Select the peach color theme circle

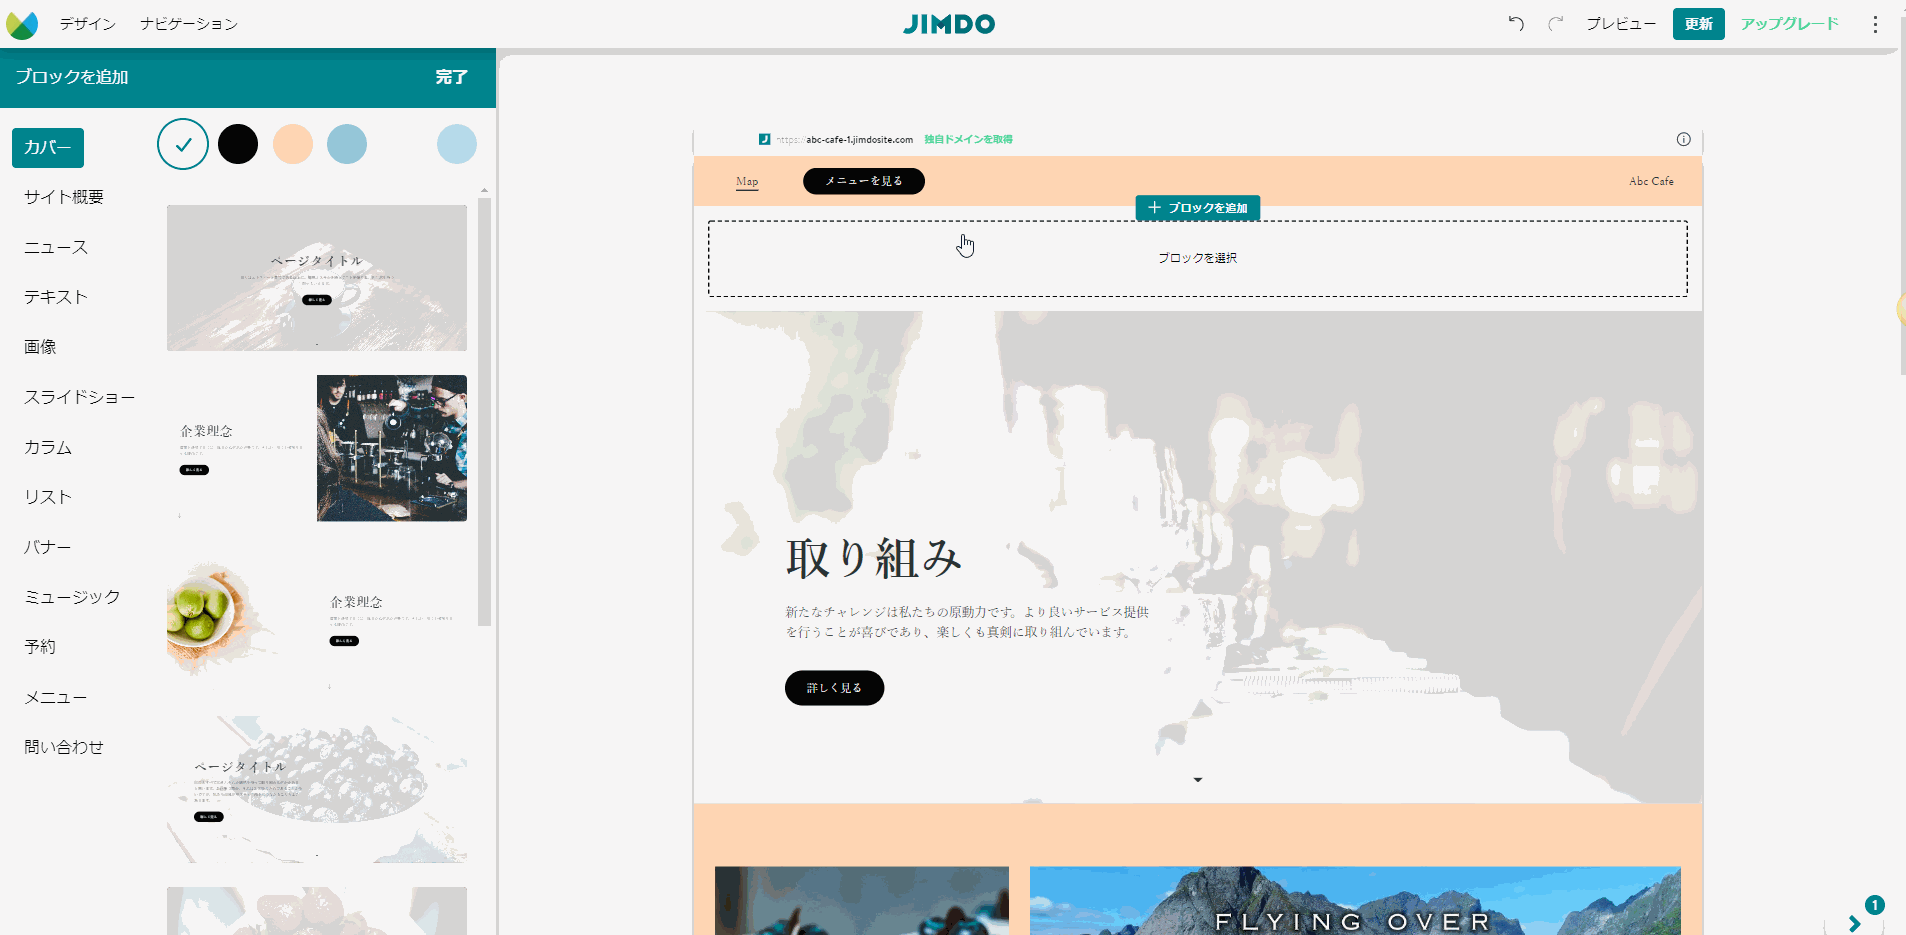(x=293, y=144)
